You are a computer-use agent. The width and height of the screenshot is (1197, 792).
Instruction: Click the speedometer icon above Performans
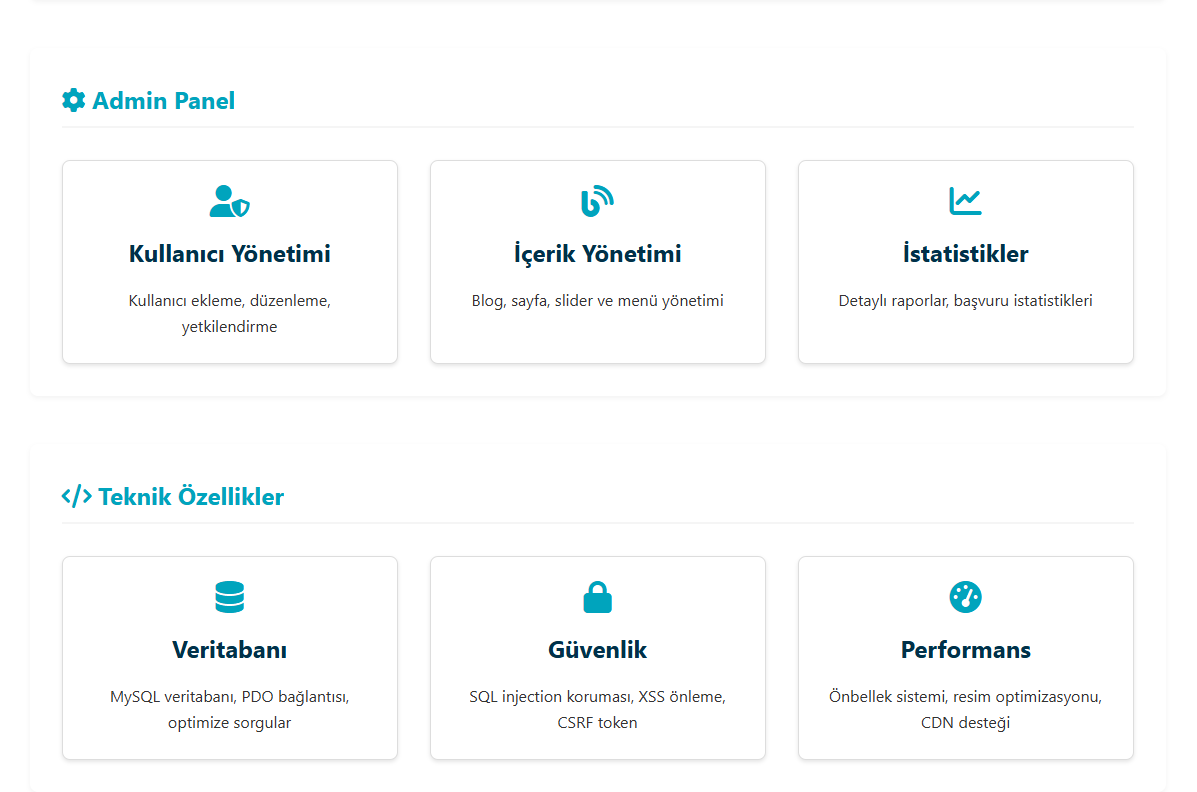pyautogui.click(x=965, y=597)
